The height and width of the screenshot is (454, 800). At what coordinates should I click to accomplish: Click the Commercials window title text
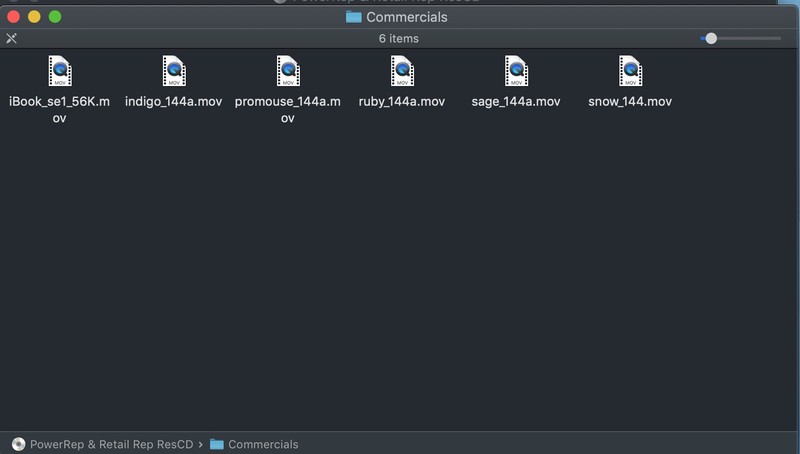[407, 17]
